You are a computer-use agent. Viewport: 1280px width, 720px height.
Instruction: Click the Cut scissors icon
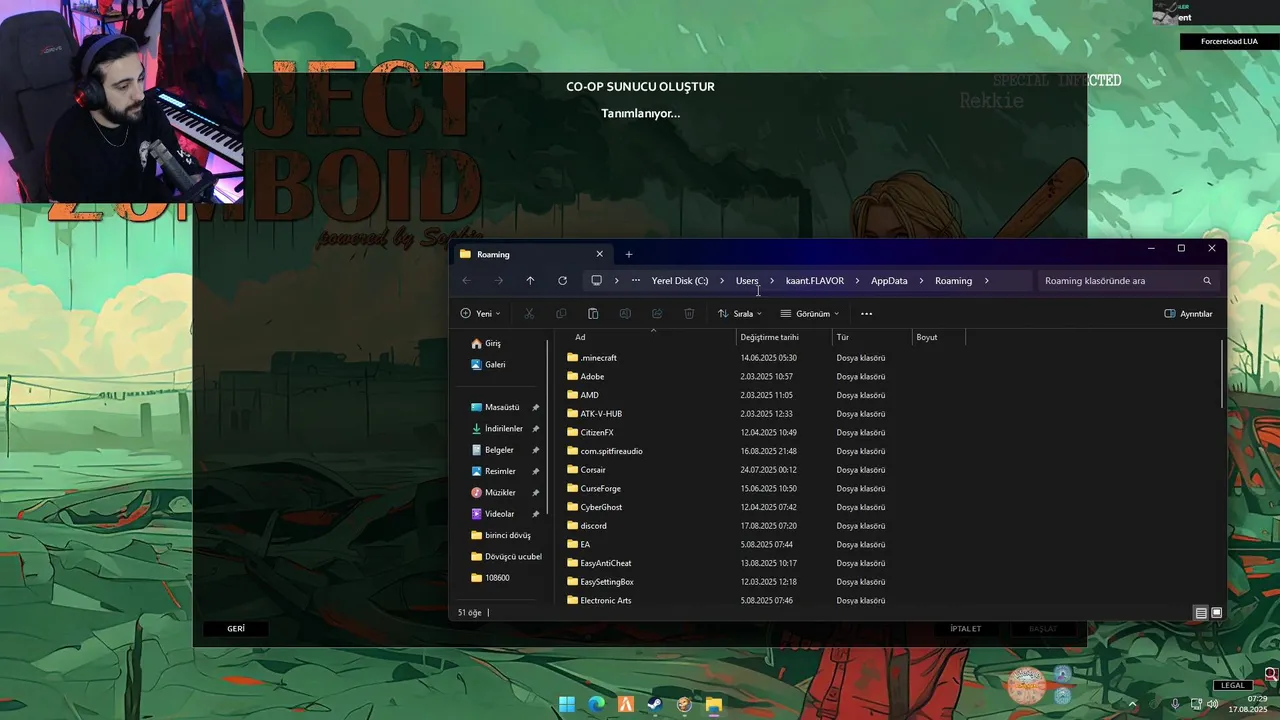click(529, 314)
